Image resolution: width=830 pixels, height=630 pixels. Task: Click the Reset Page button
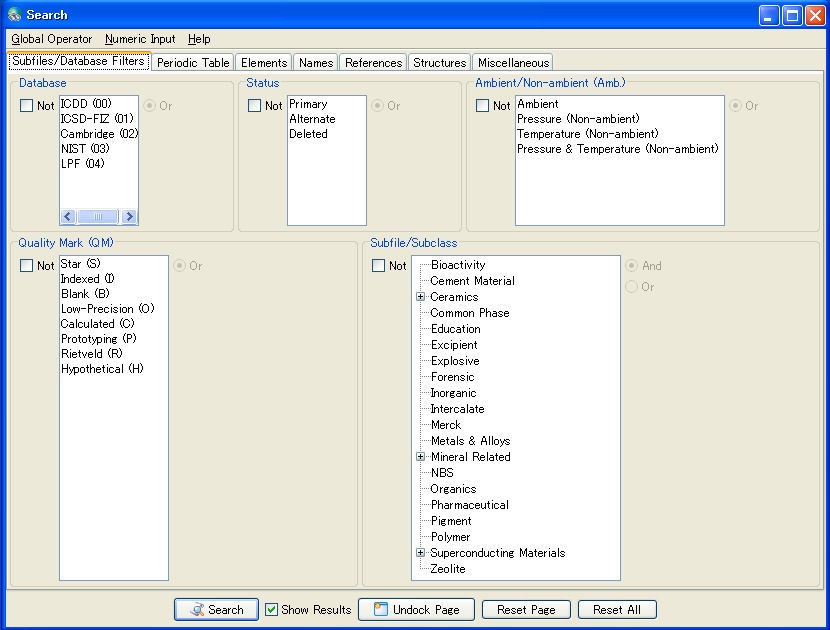tap(526, 609)
